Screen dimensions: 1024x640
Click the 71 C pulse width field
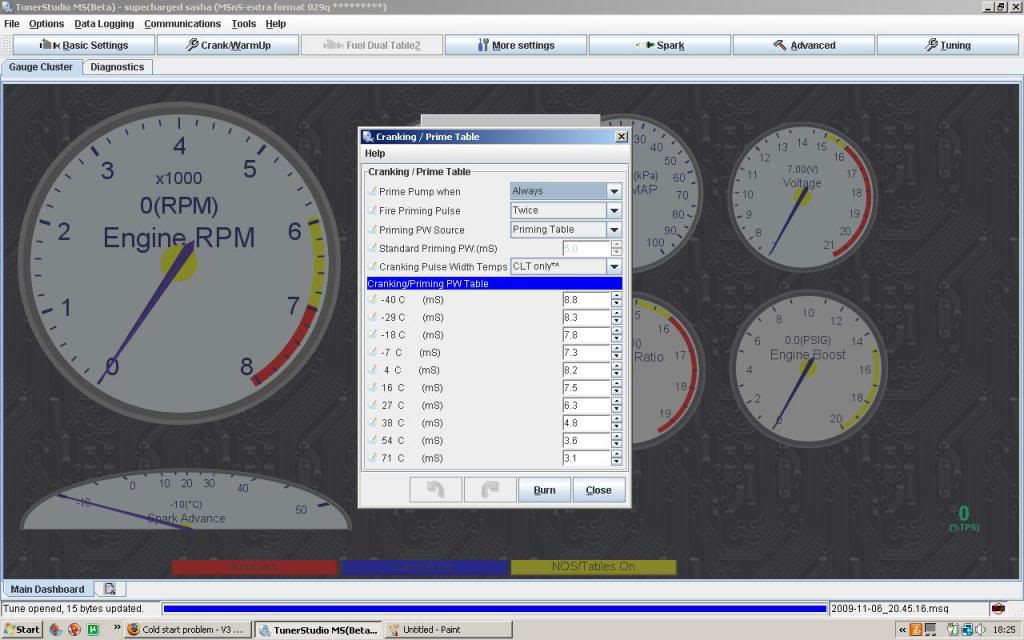pos(586,458)
